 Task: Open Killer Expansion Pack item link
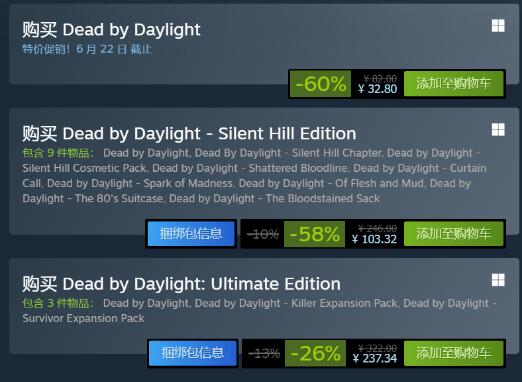[296, 303]
